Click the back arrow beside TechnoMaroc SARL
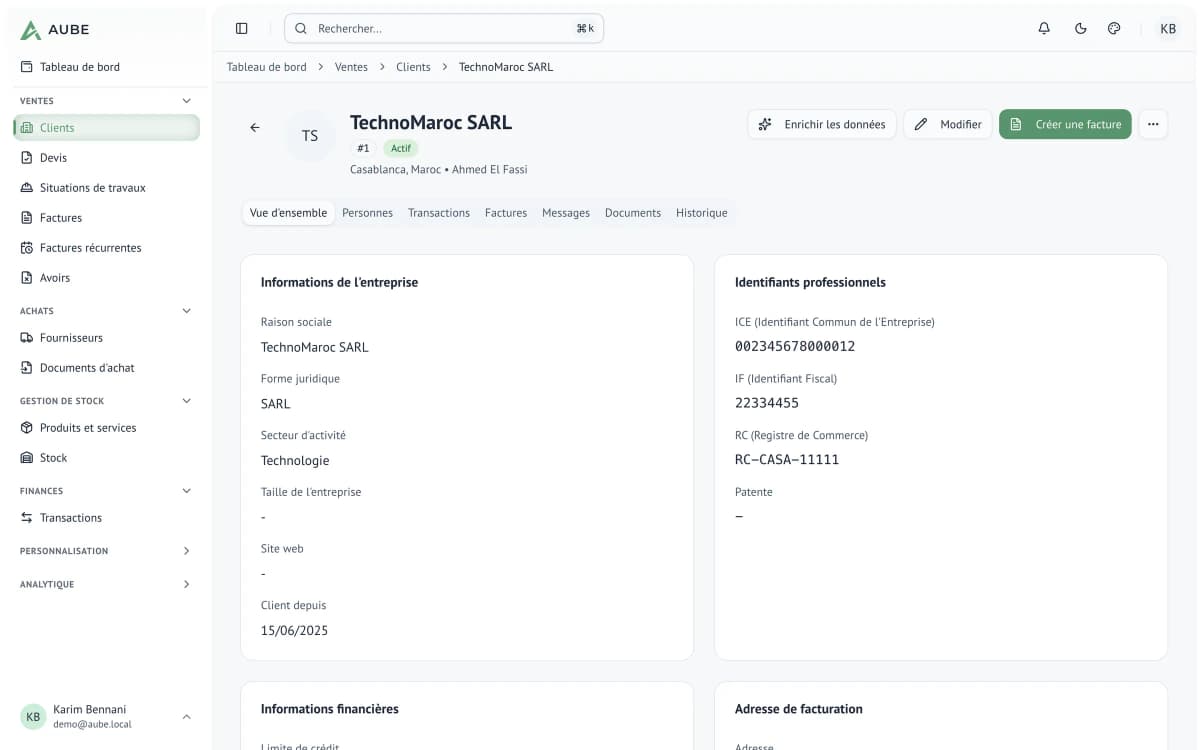The width and height of the screenshot is (1200, 750). 255,128
